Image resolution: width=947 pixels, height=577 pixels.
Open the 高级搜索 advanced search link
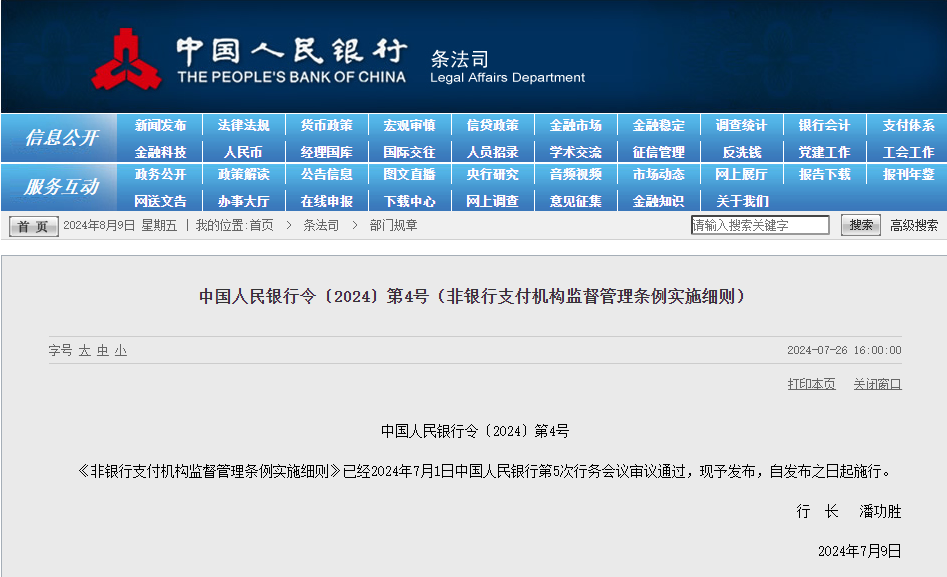point(914,226)
